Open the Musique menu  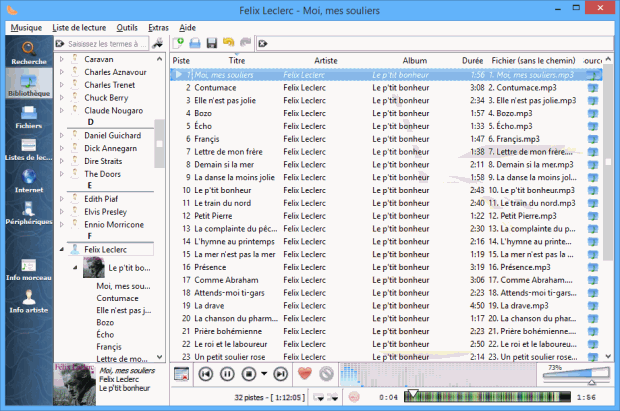pos(26,28)
